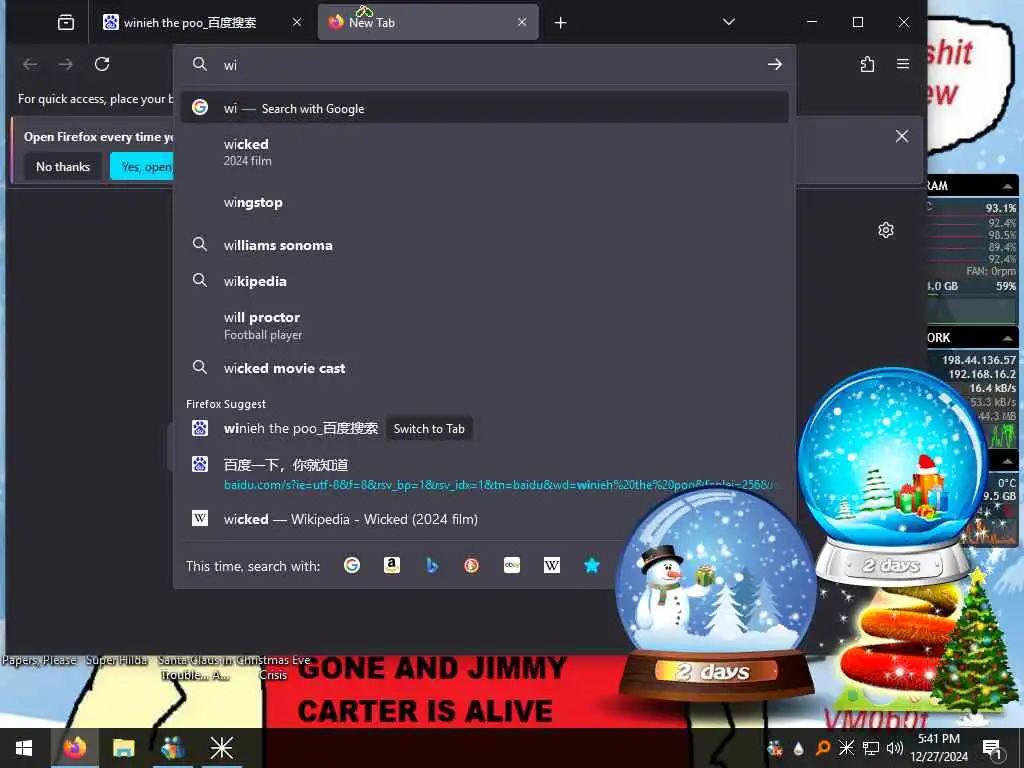Search bookmarks with the star icon

tap(592, 565)
